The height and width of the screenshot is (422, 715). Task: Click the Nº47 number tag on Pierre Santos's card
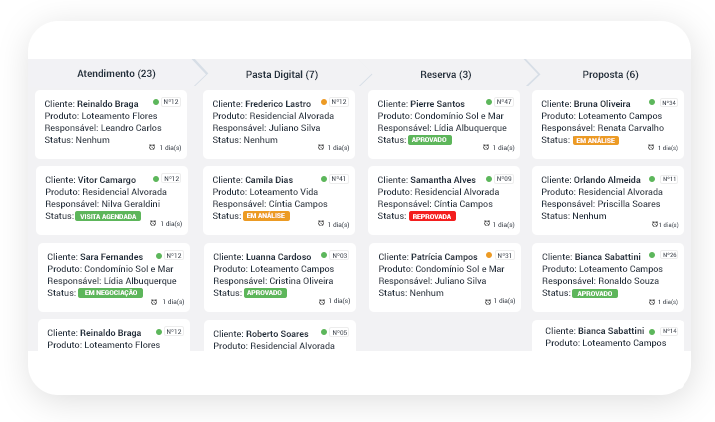coord(505,102)
